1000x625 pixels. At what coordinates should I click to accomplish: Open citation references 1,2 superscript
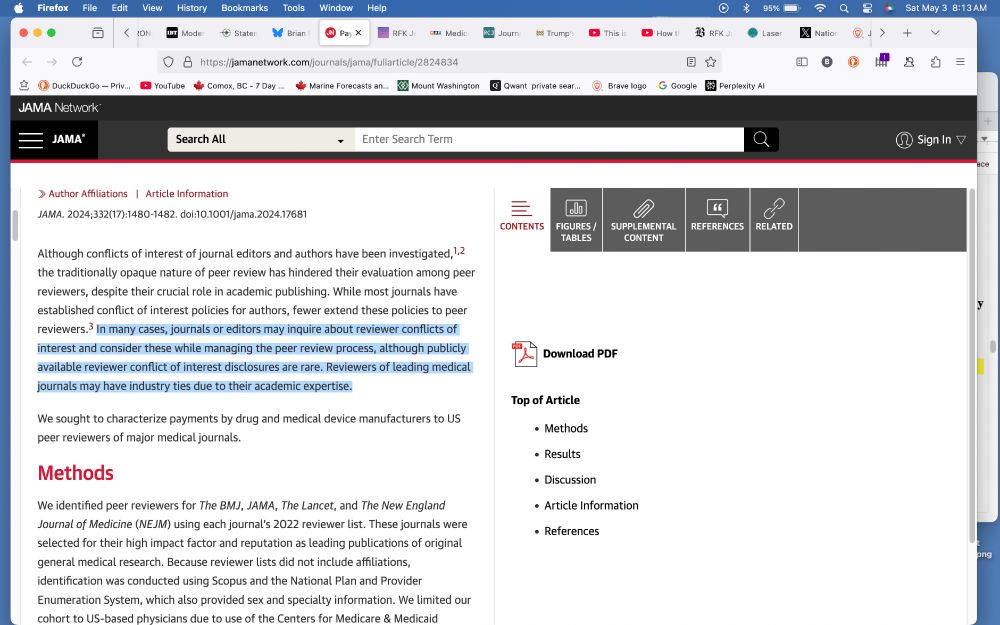(459, 251)
